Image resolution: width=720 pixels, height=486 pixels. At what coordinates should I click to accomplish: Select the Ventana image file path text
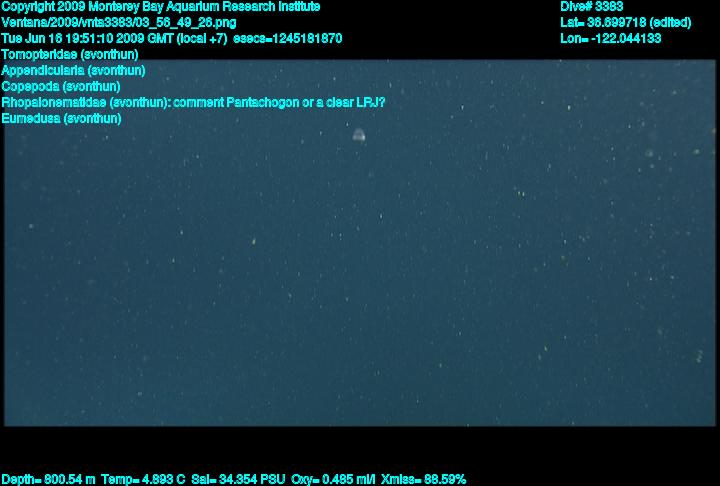[x=119, y=23]
